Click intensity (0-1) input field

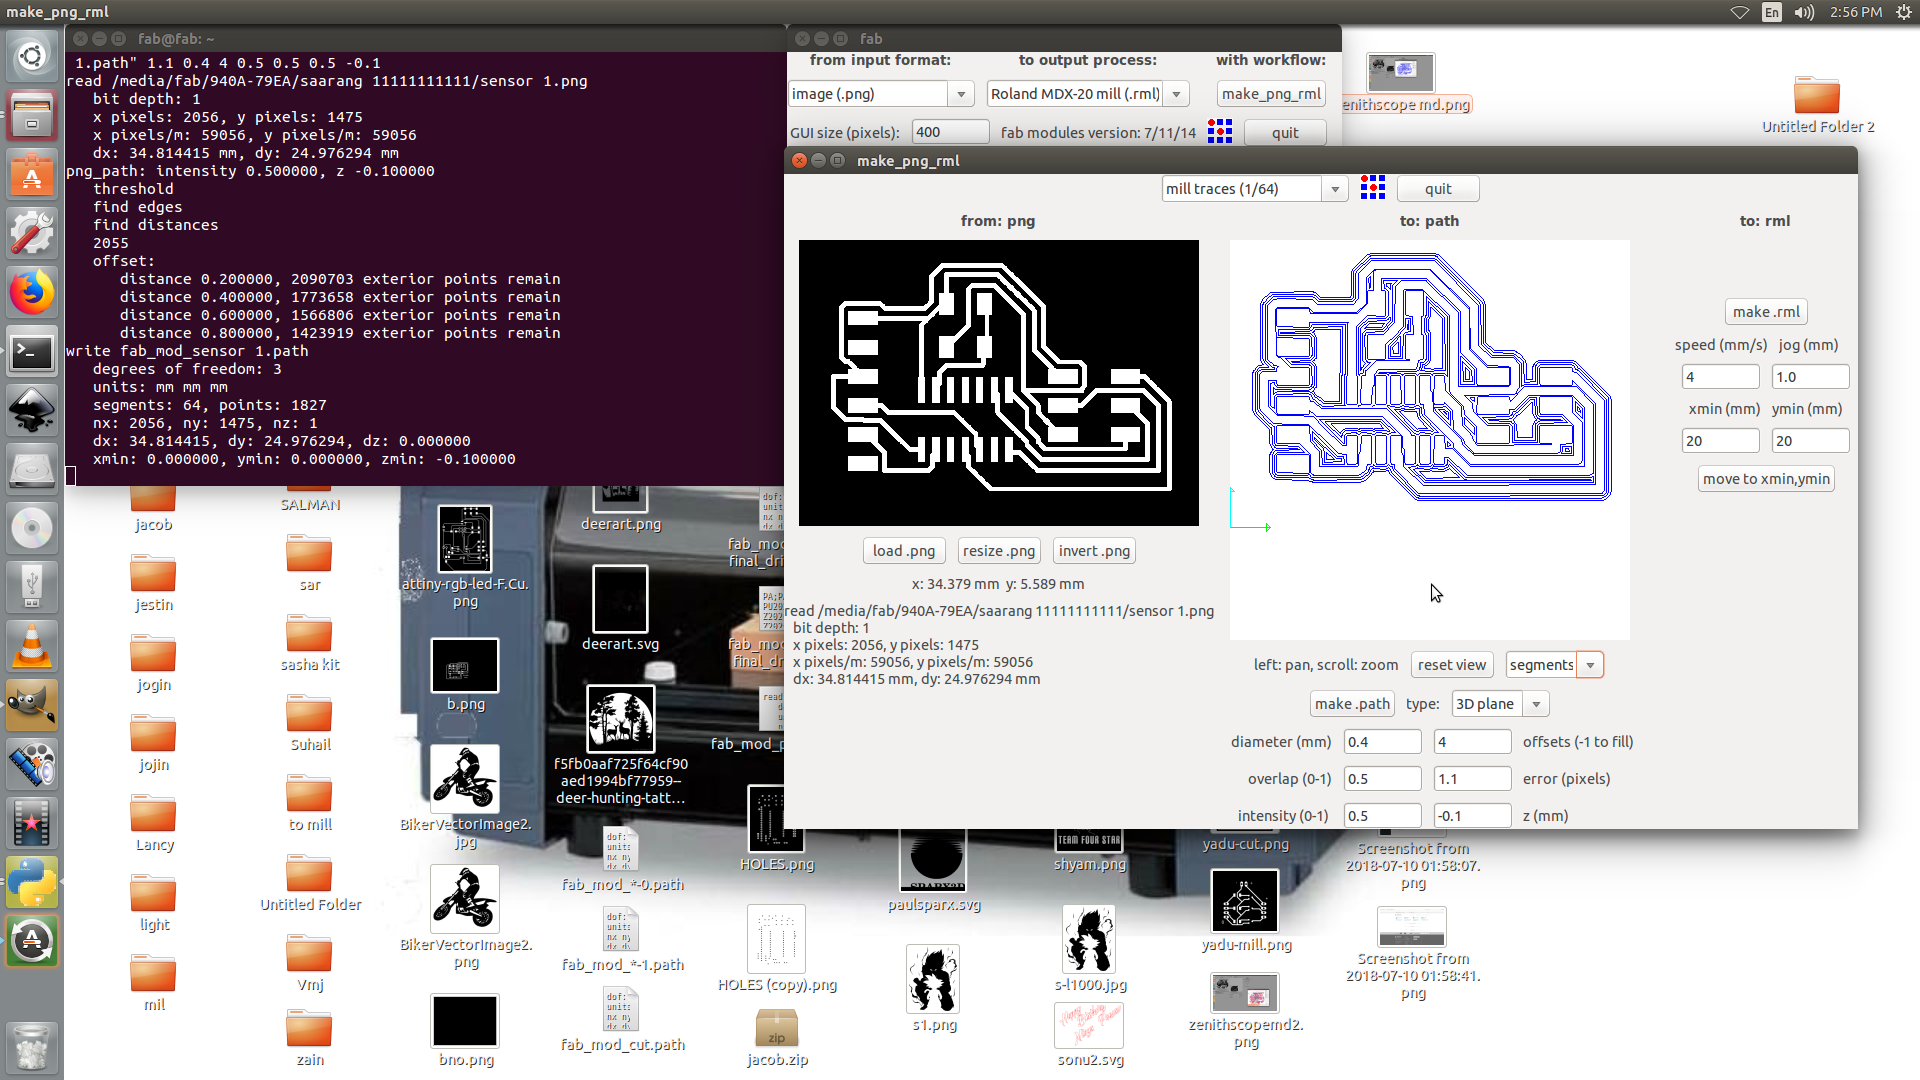(1382, 816)
